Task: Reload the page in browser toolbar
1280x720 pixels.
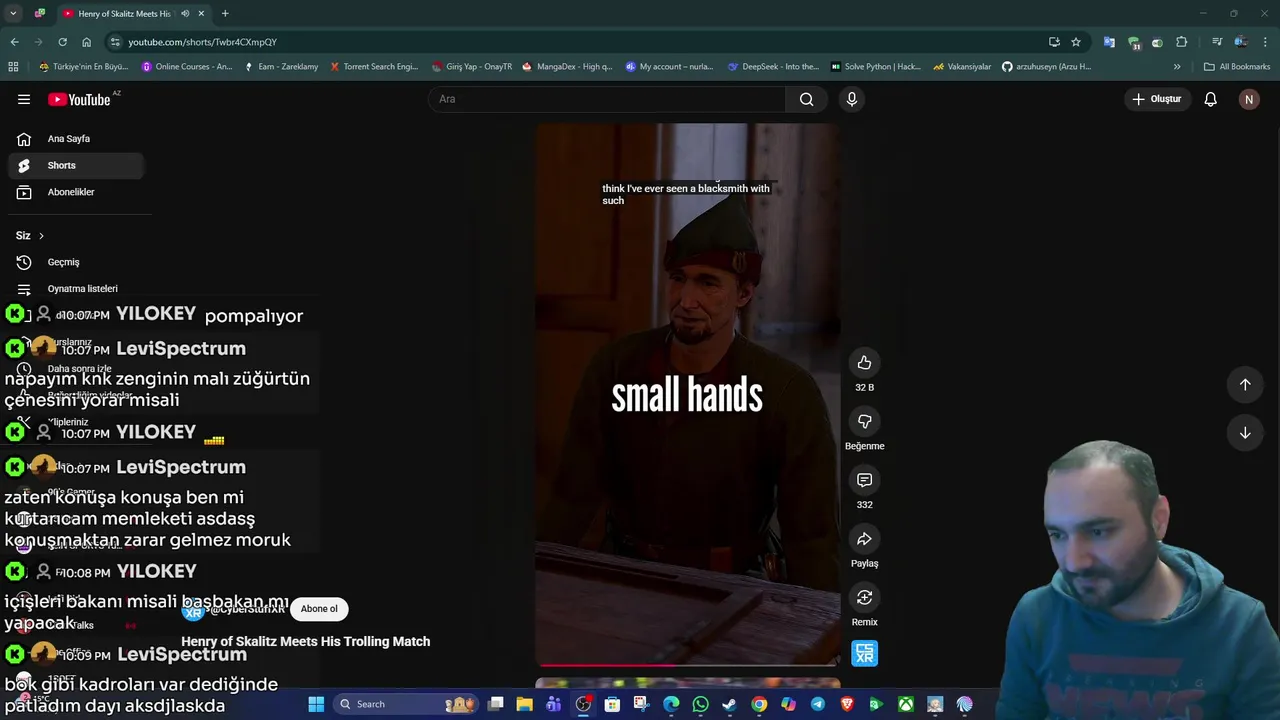Action: tap(62, 42)
